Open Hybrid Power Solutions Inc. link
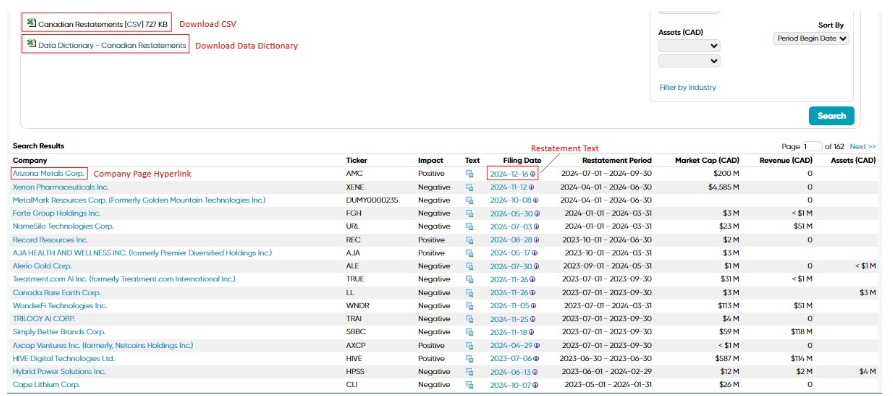Image resolution: width=893 pixels, height=396 pixels. (59, 371)
